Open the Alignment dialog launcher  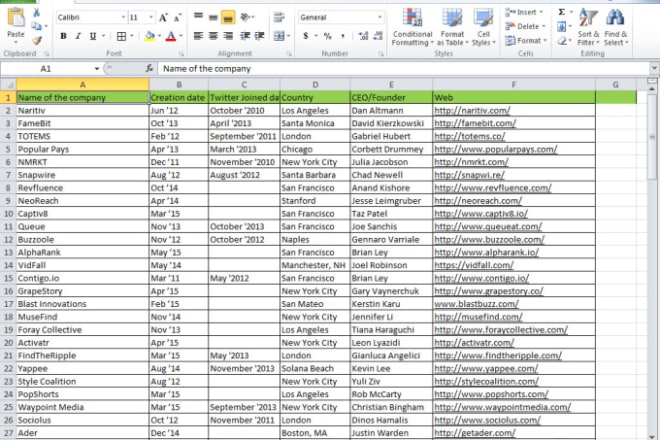coord(289,54)
